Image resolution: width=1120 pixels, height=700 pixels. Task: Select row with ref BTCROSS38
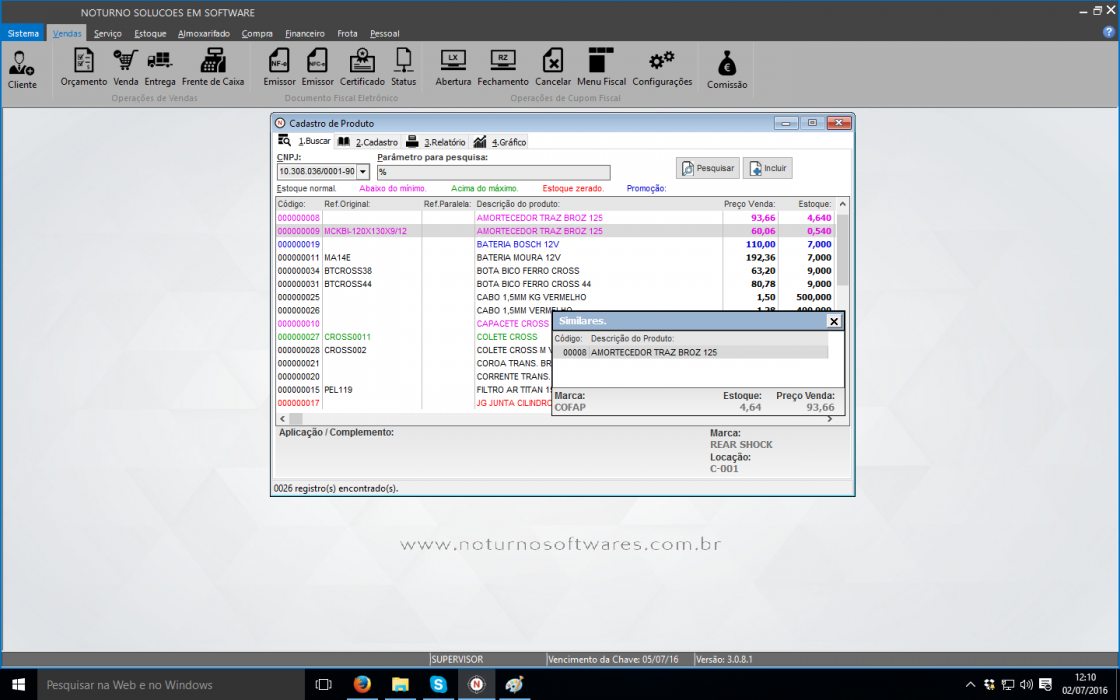pyautogui.click(x=556, y=271)
